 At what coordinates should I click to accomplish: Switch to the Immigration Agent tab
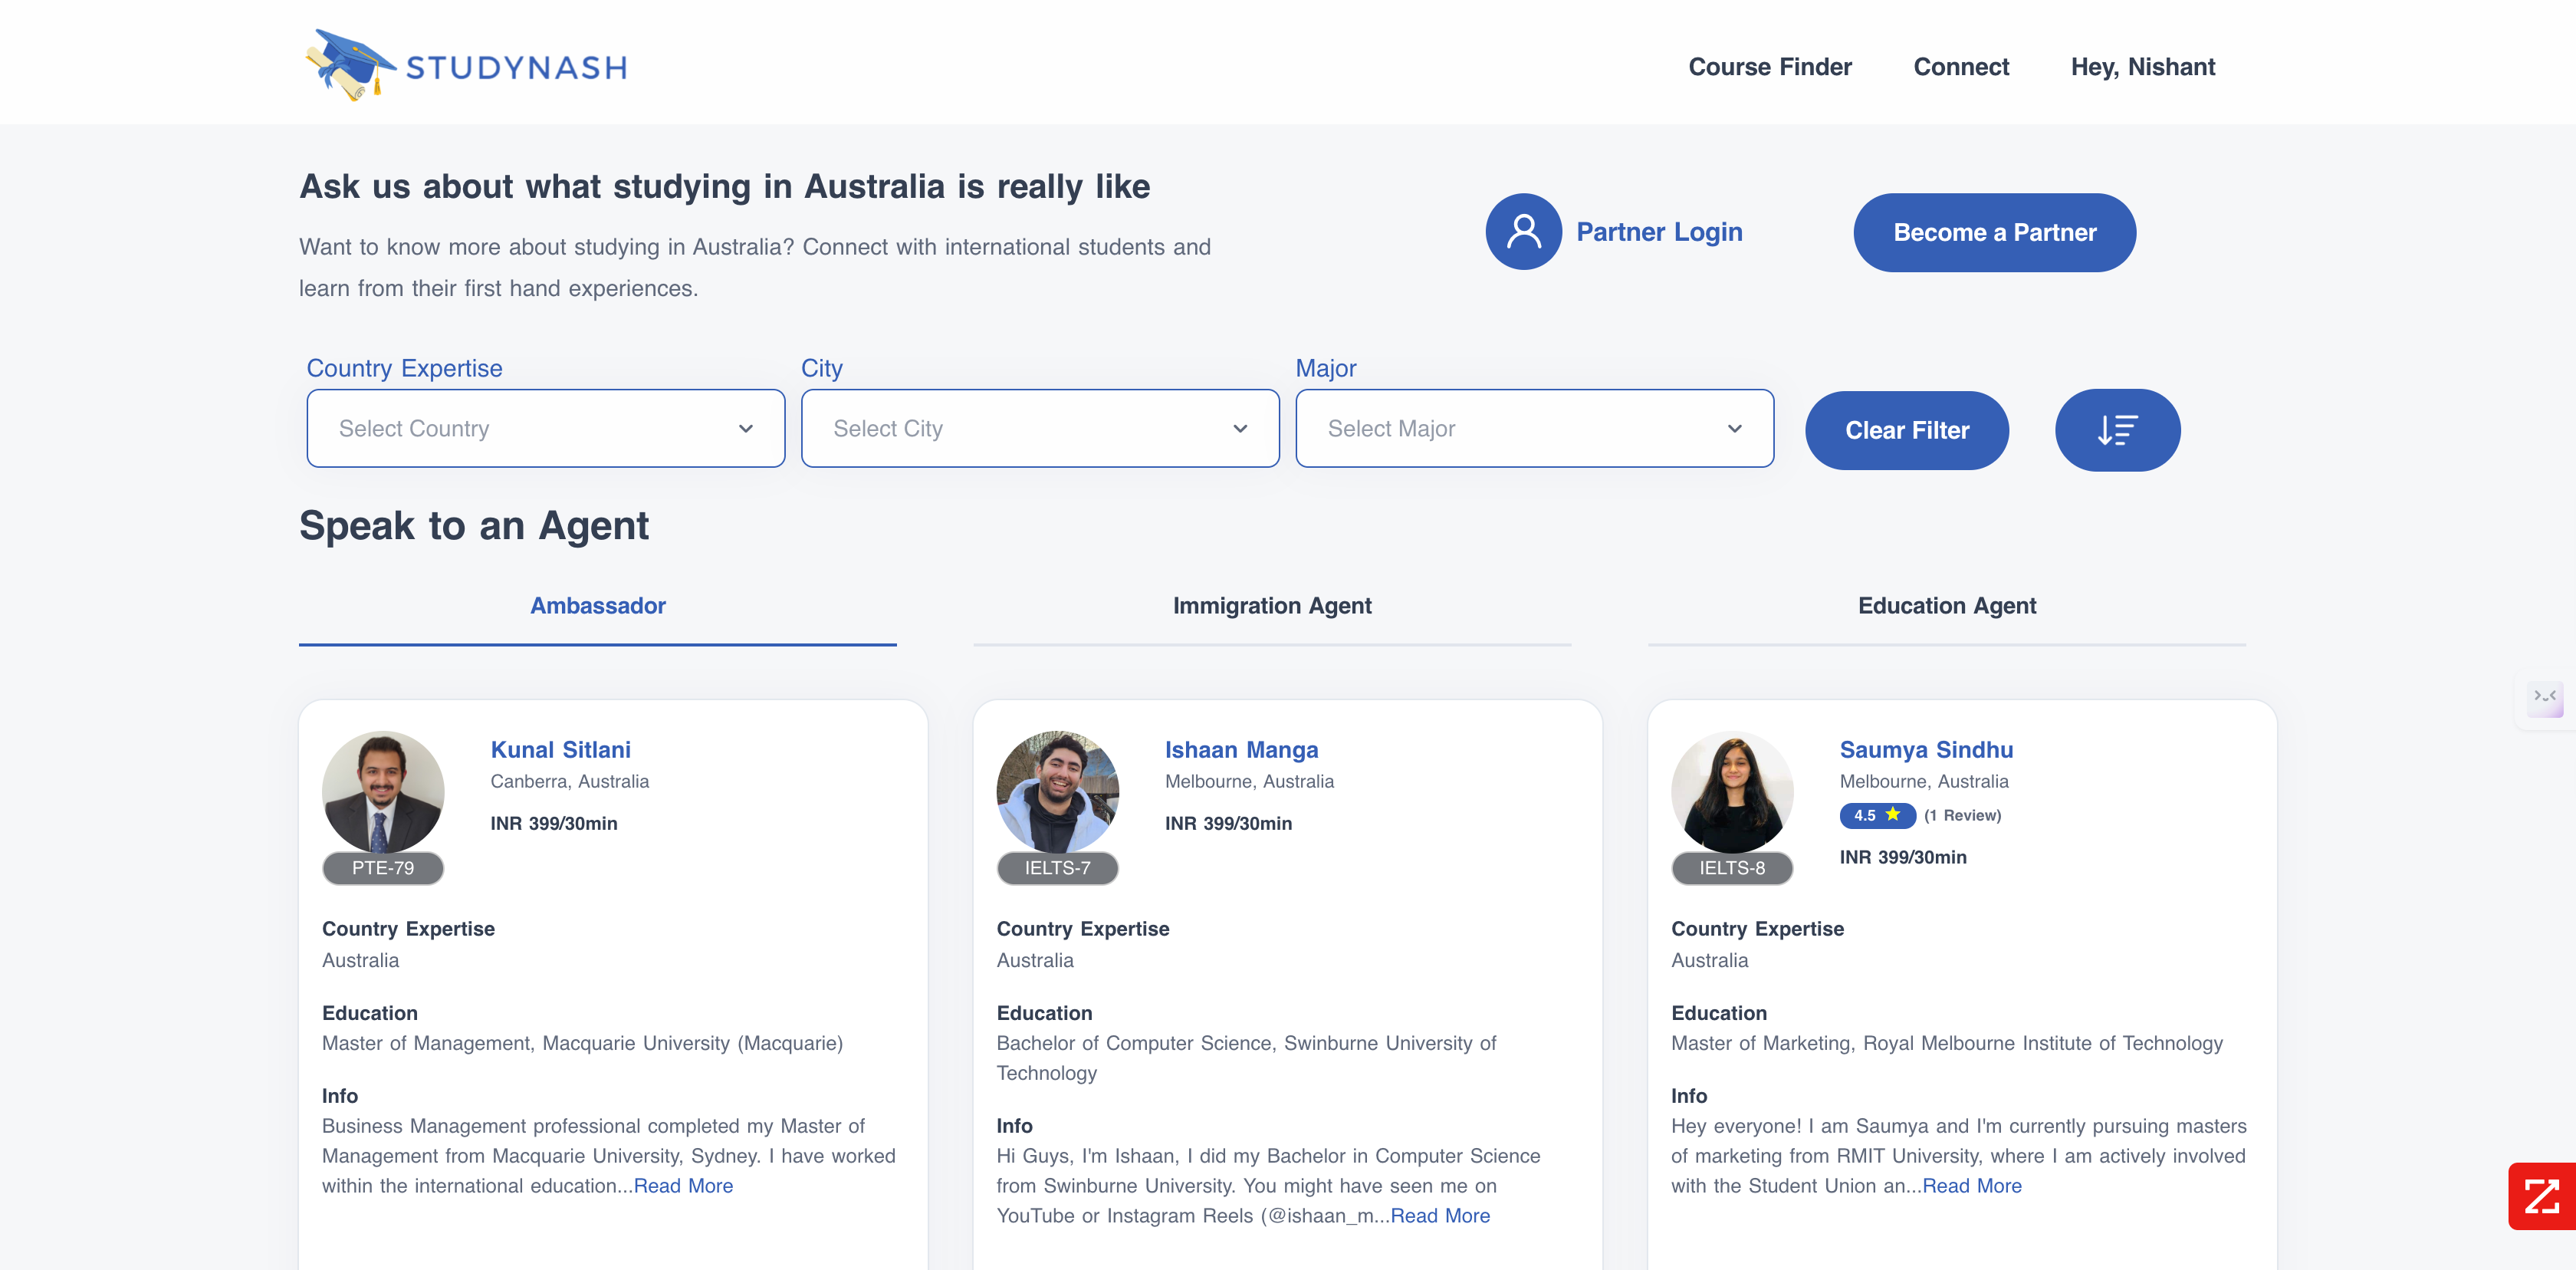tap(1272, 606)
